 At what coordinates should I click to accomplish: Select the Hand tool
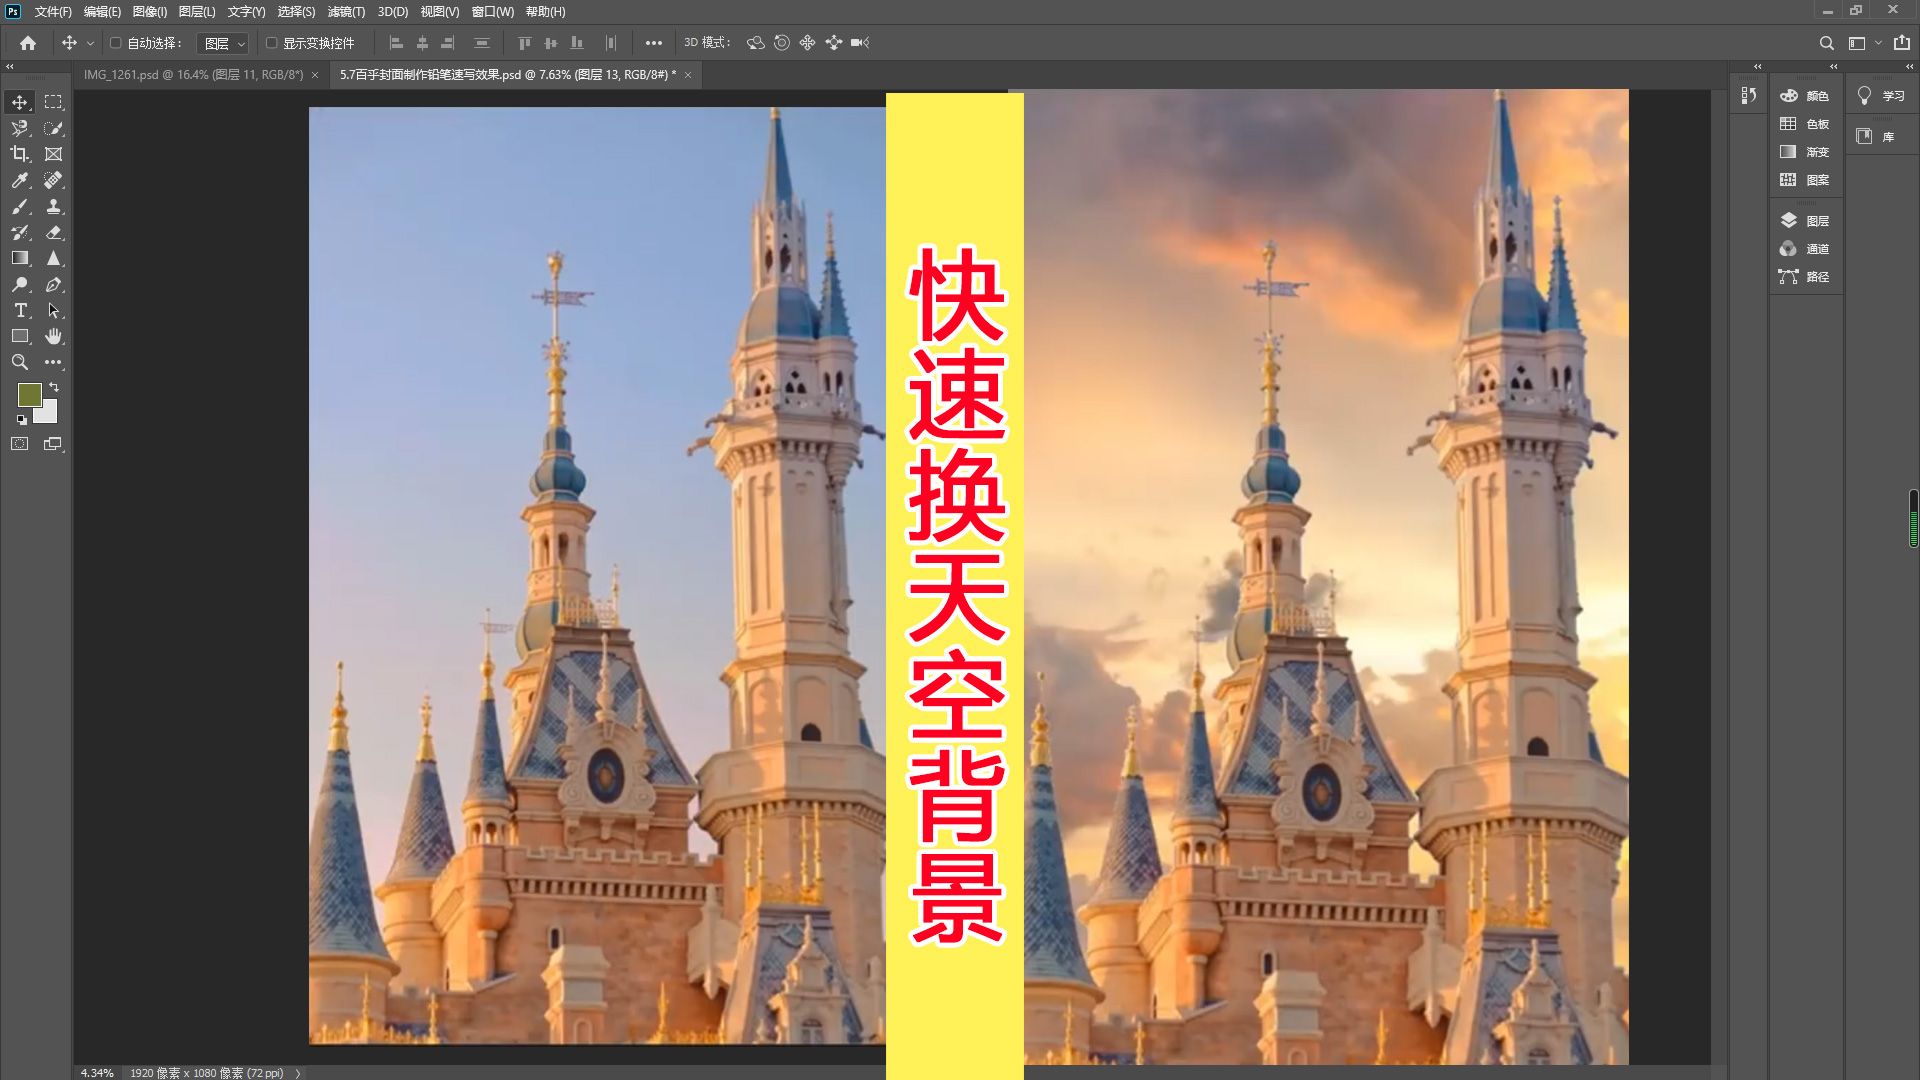point(54,336)
